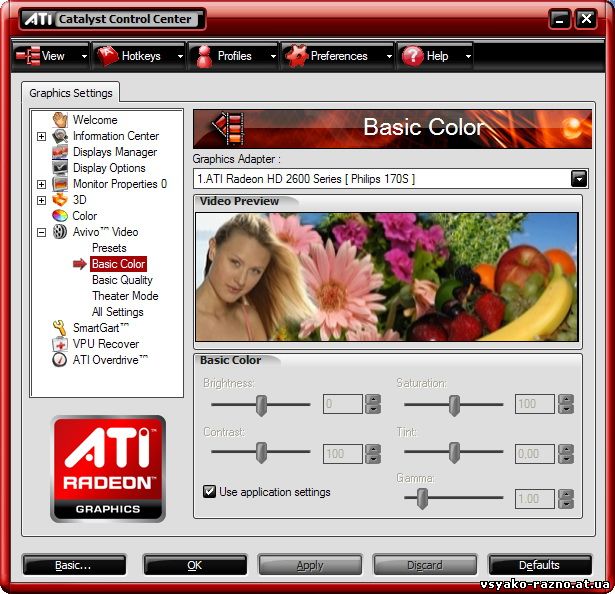The width and height of the screenshot is (615, 594).
Task: Select Basic Color tree item
Action: tap(118, 264)
